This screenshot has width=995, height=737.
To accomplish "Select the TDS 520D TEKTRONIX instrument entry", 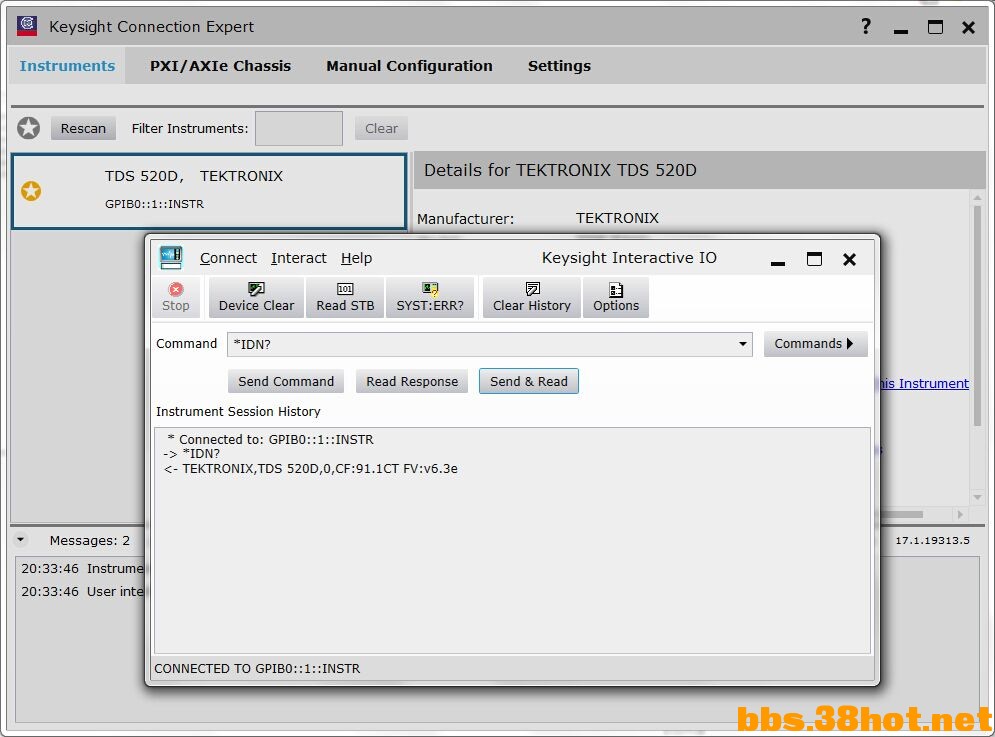I will 209,191.
